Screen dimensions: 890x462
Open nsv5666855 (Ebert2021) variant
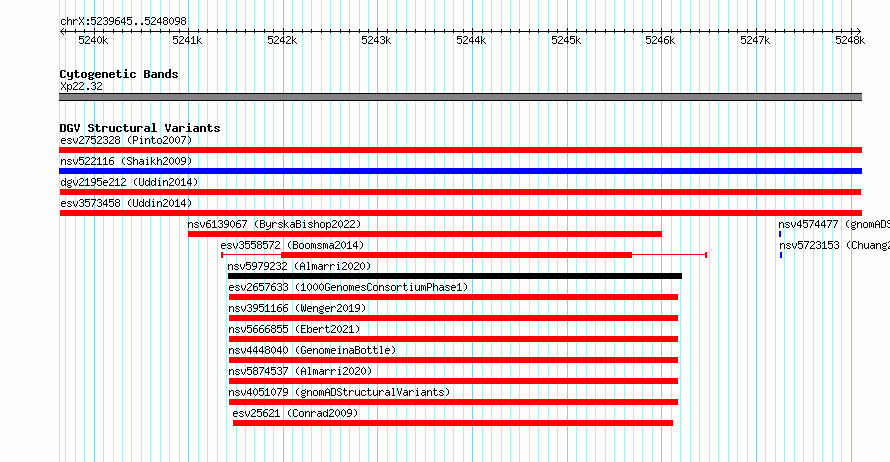coord(294,329)
